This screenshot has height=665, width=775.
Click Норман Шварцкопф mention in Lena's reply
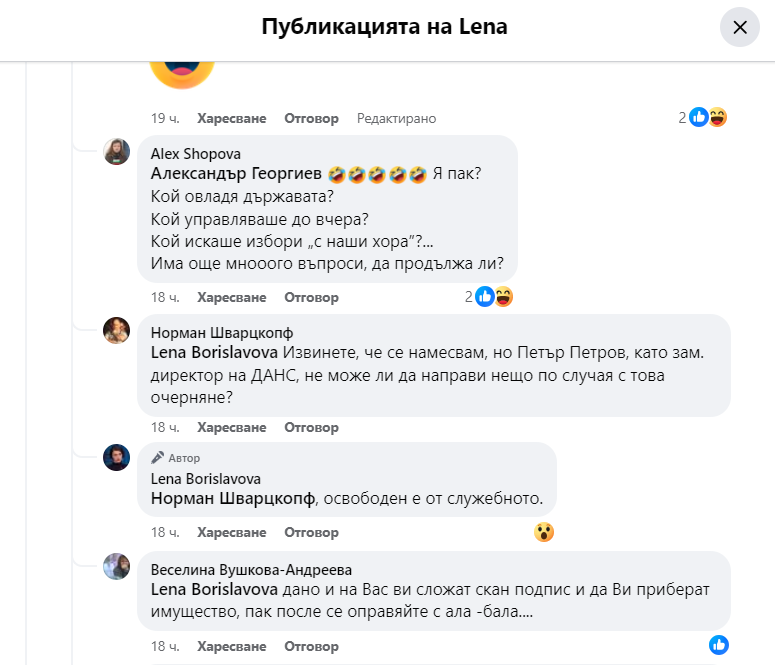[232, 498]
